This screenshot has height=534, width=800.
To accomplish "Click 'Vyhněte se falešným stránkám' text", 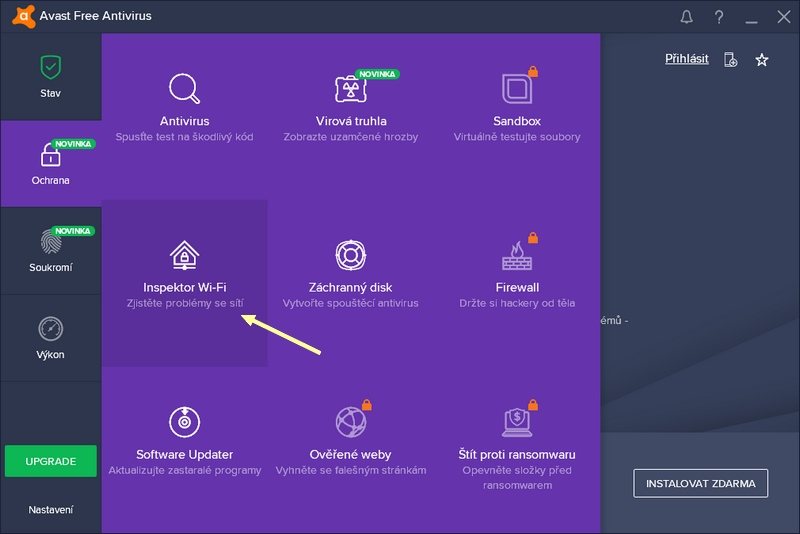I will [351, 470].
